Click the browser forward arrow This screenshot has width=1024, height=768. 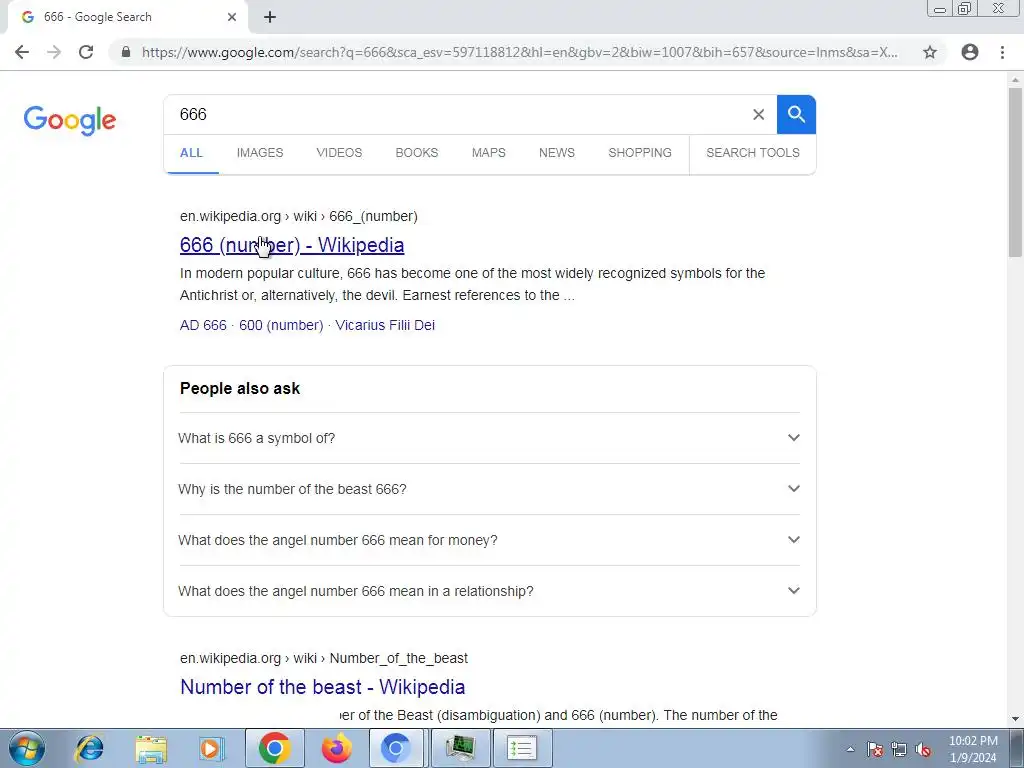[x=54, y=52]
